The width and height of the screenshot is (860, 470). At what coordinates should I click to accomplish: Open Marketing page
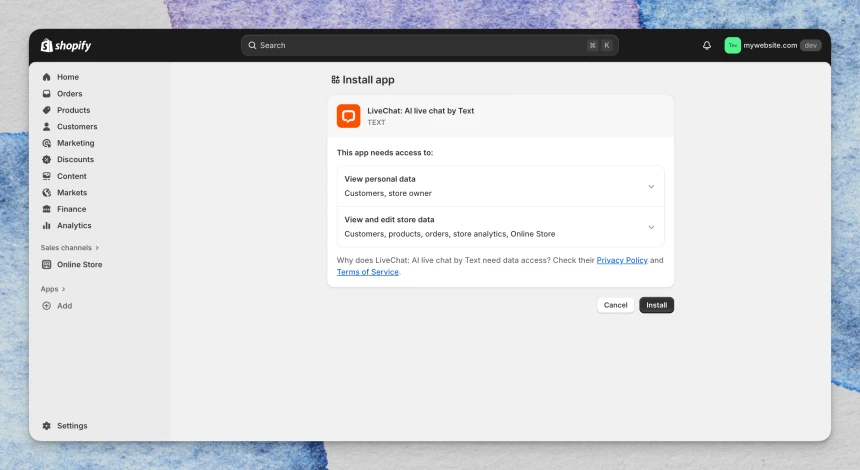click(76, 143)
